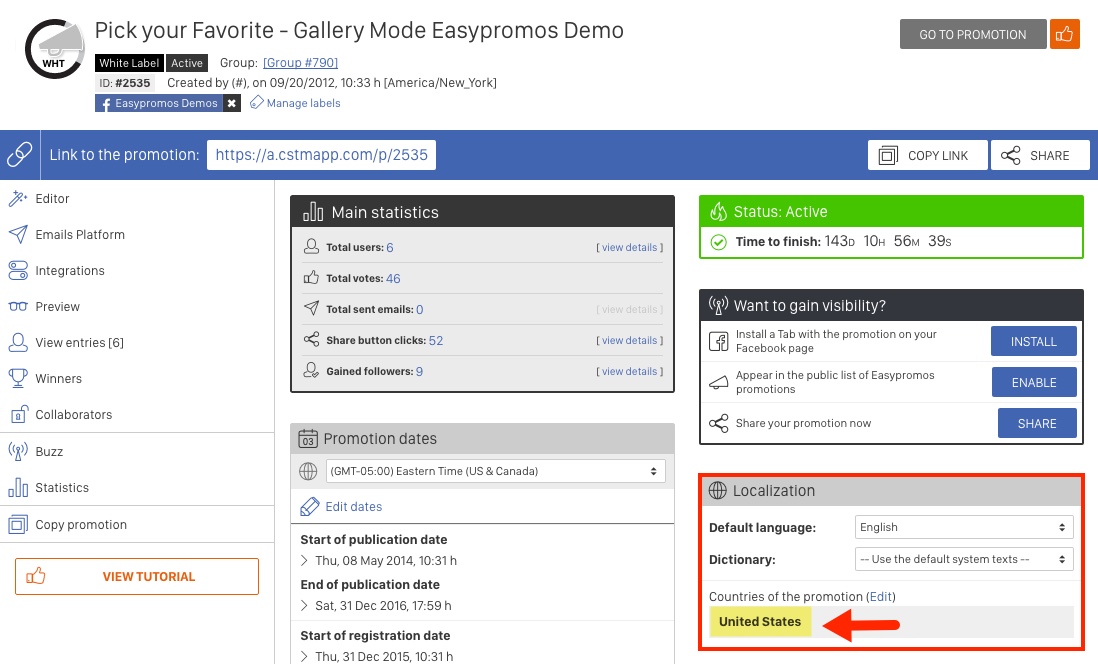Click the COPY LINK button
Screen dimensions: 1098x664
coord(928,155)
